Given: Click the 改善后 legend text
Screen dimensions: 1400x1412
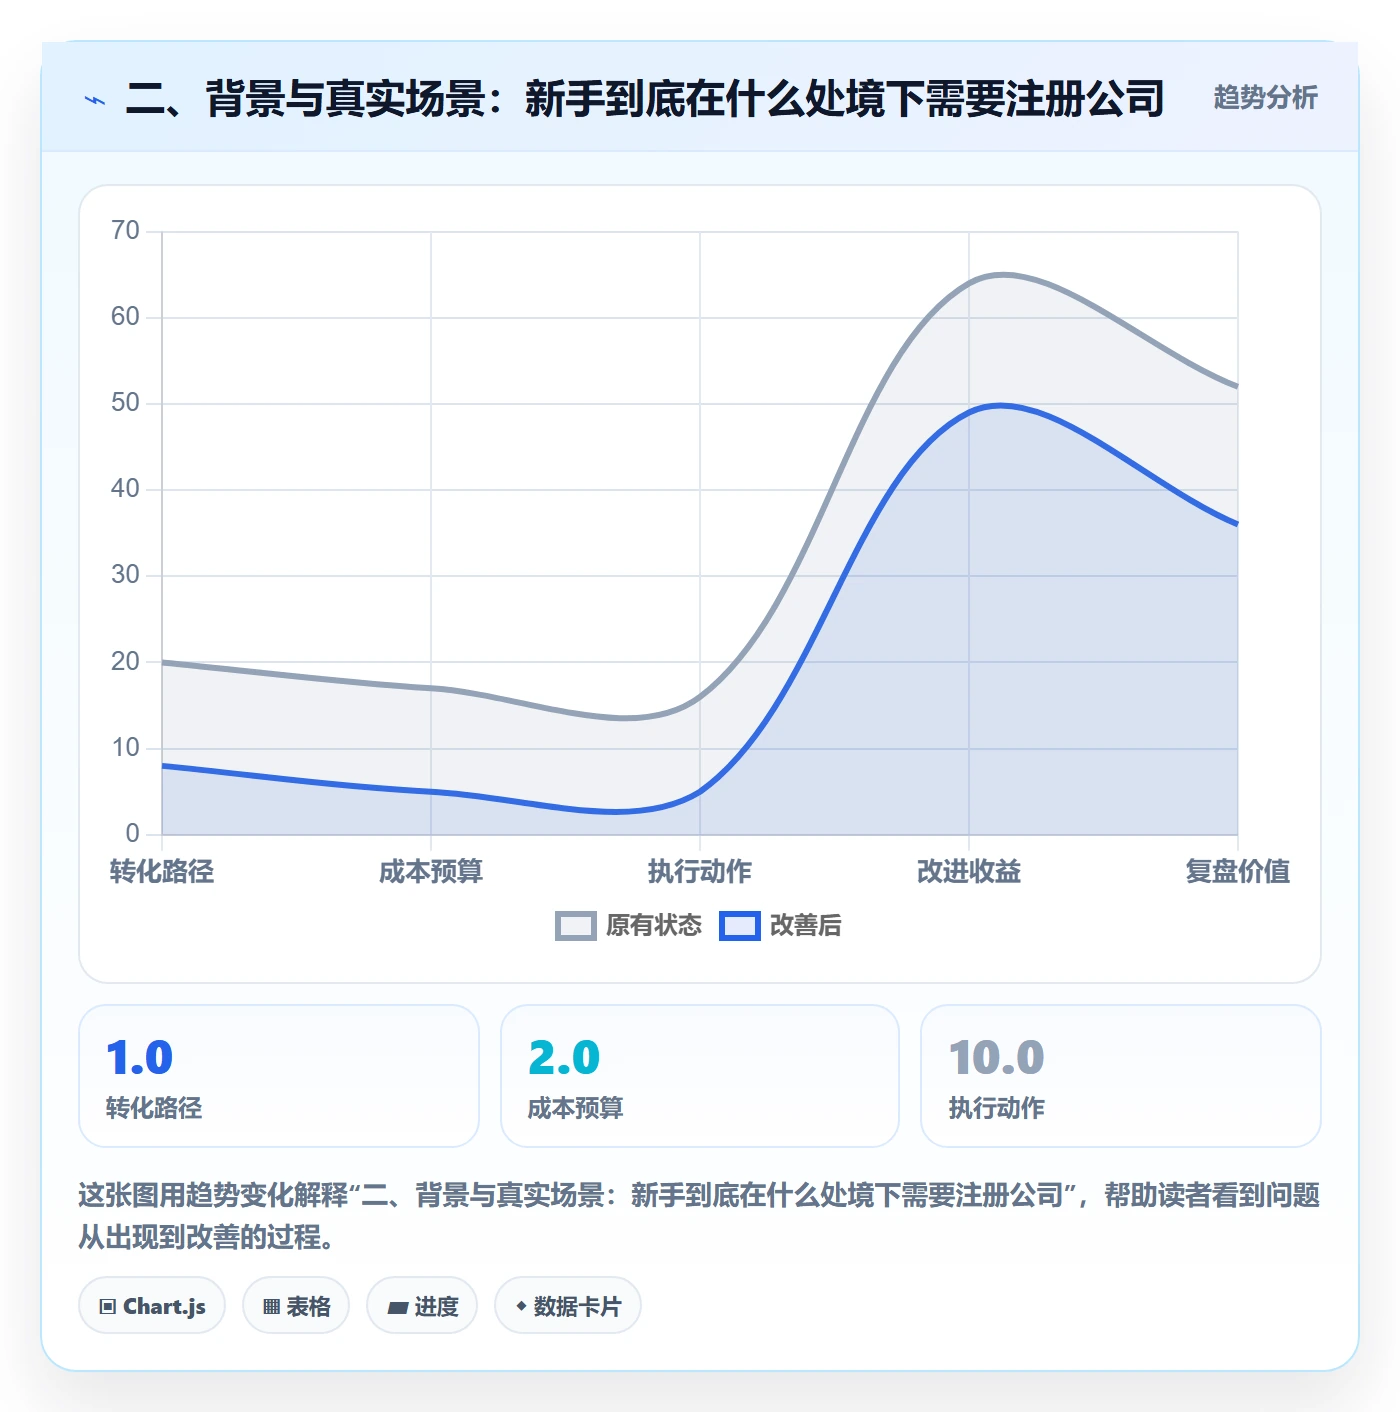Looking at the screenshot, I should coord(805,926).
